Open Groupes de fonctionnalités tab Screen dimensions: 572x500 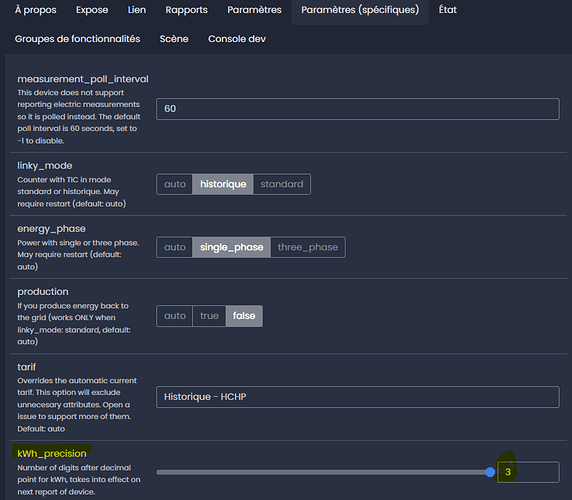77,39
